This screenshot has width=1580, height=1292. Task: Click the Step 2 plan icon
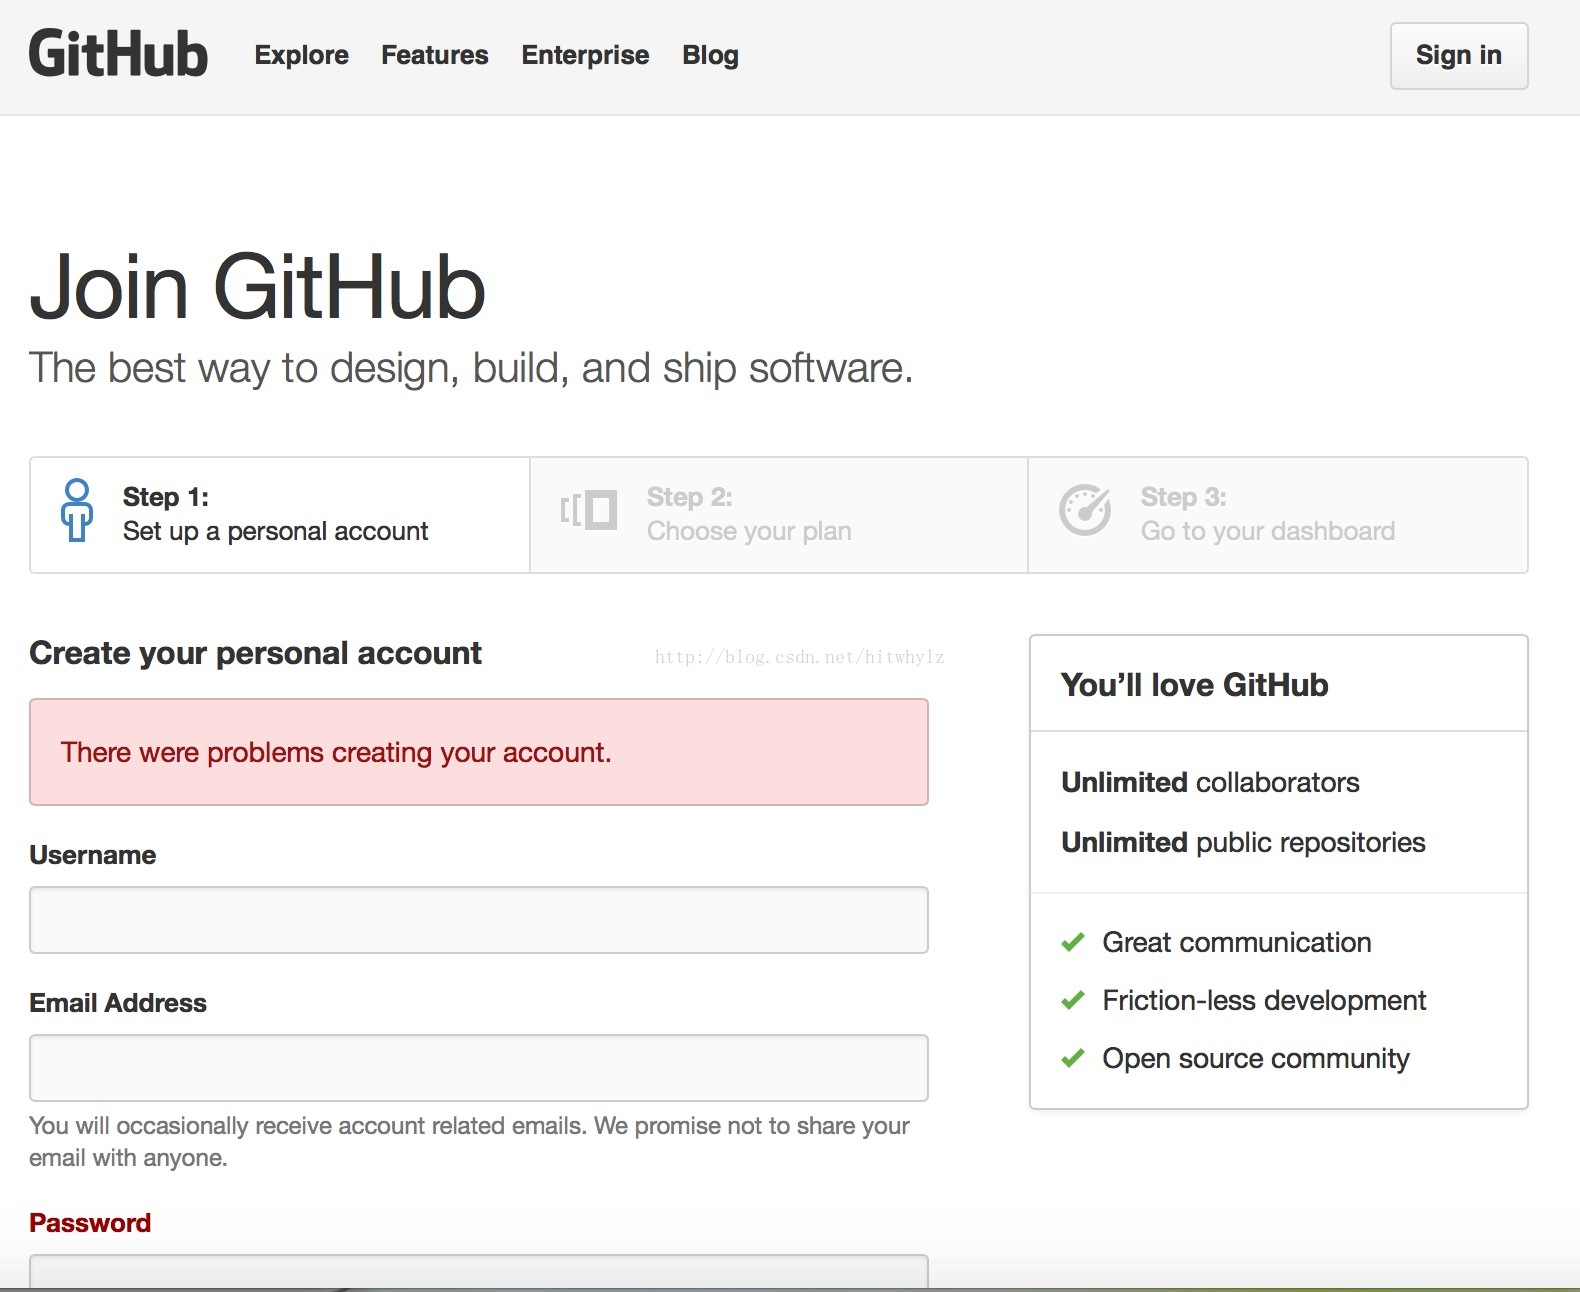(588, 511)
